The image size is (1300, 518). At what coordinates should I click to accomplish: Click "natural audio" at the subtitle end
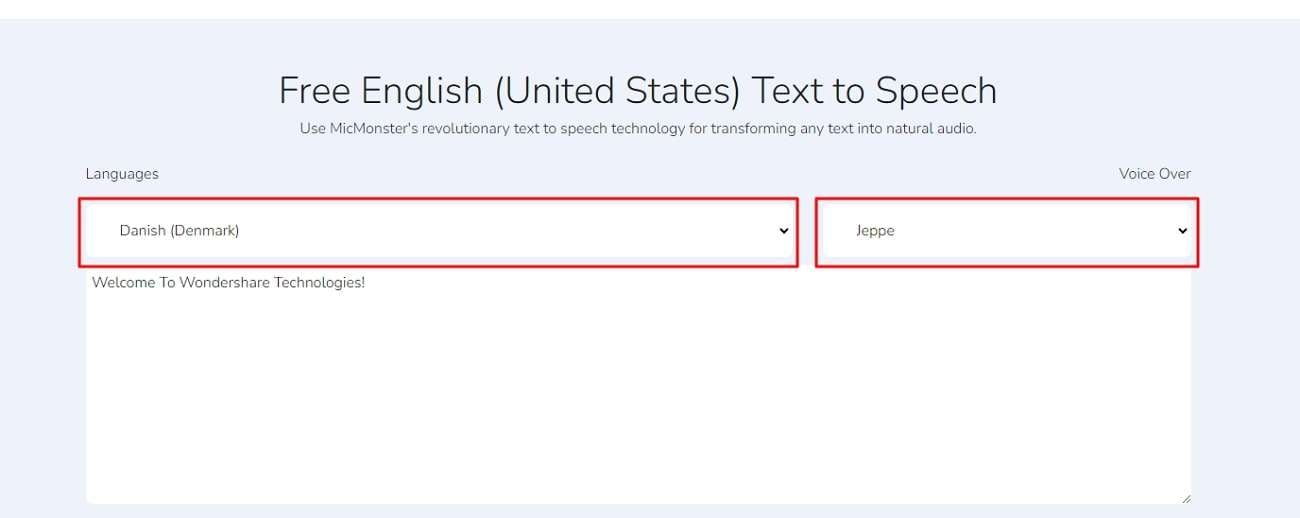point(930,129)
